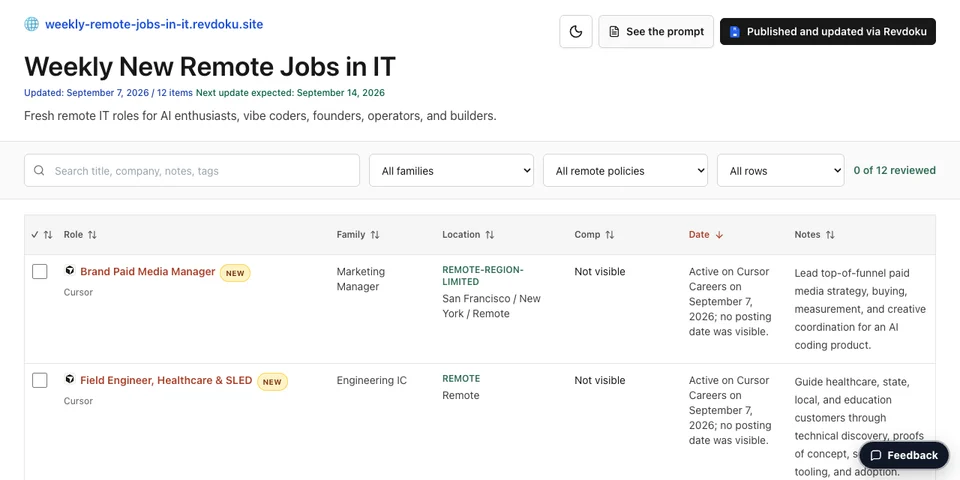
Task: Click the sort arrows next to Location
Action: [490, 234]
